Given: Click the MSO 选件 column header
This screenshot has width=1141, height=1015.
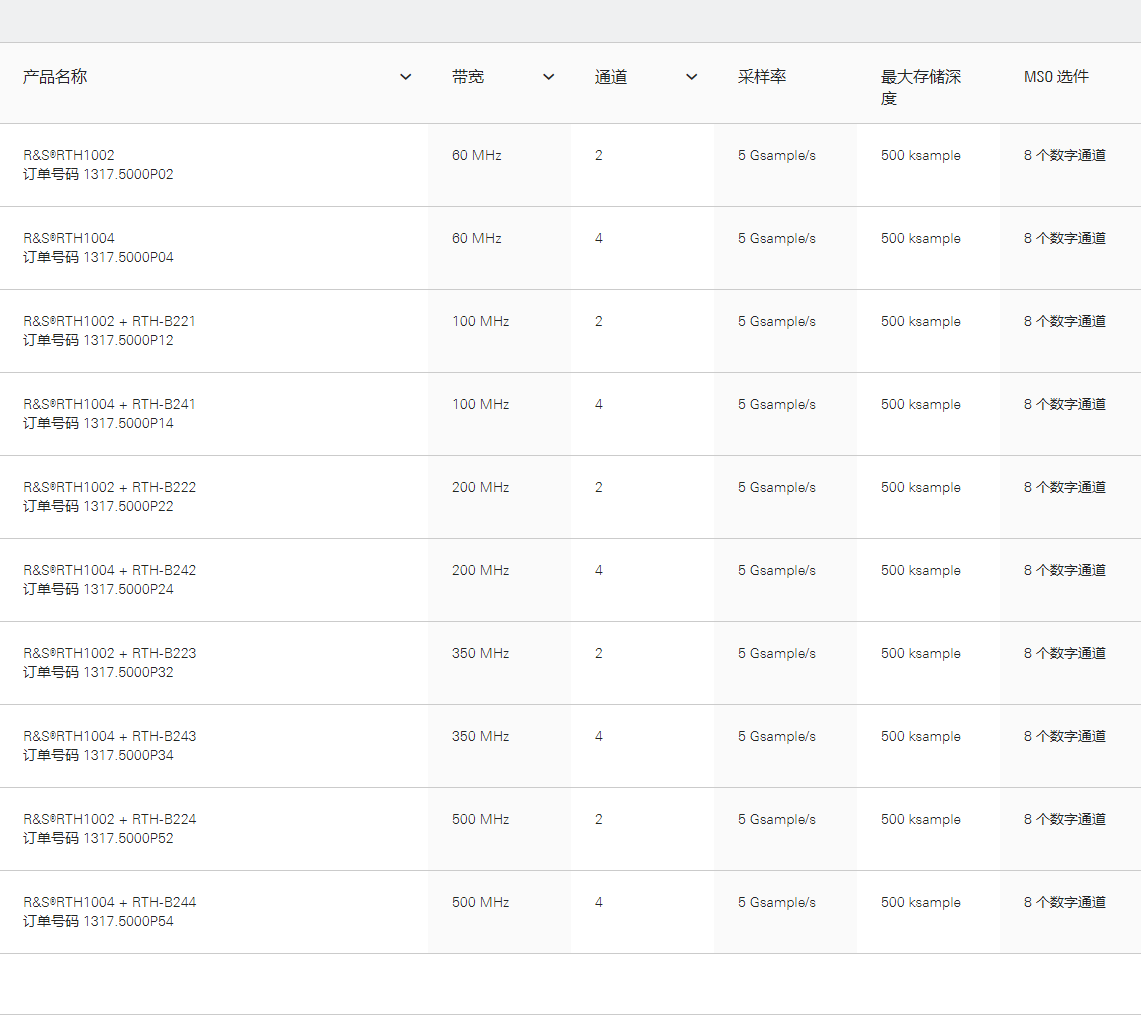Looking at the screenshot, I should pos(1056,76).
